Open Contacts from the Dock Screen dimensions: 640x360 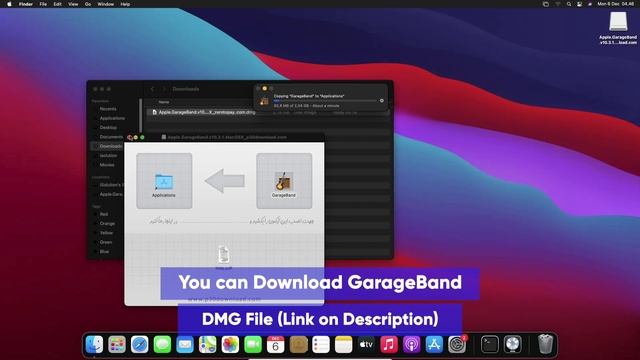pyautogui.click(x=298, y=344)
